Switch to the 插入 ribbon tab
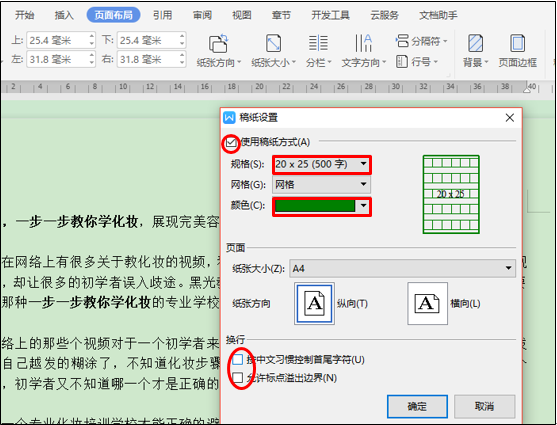 pyautogui.click(x=64, y=15)
